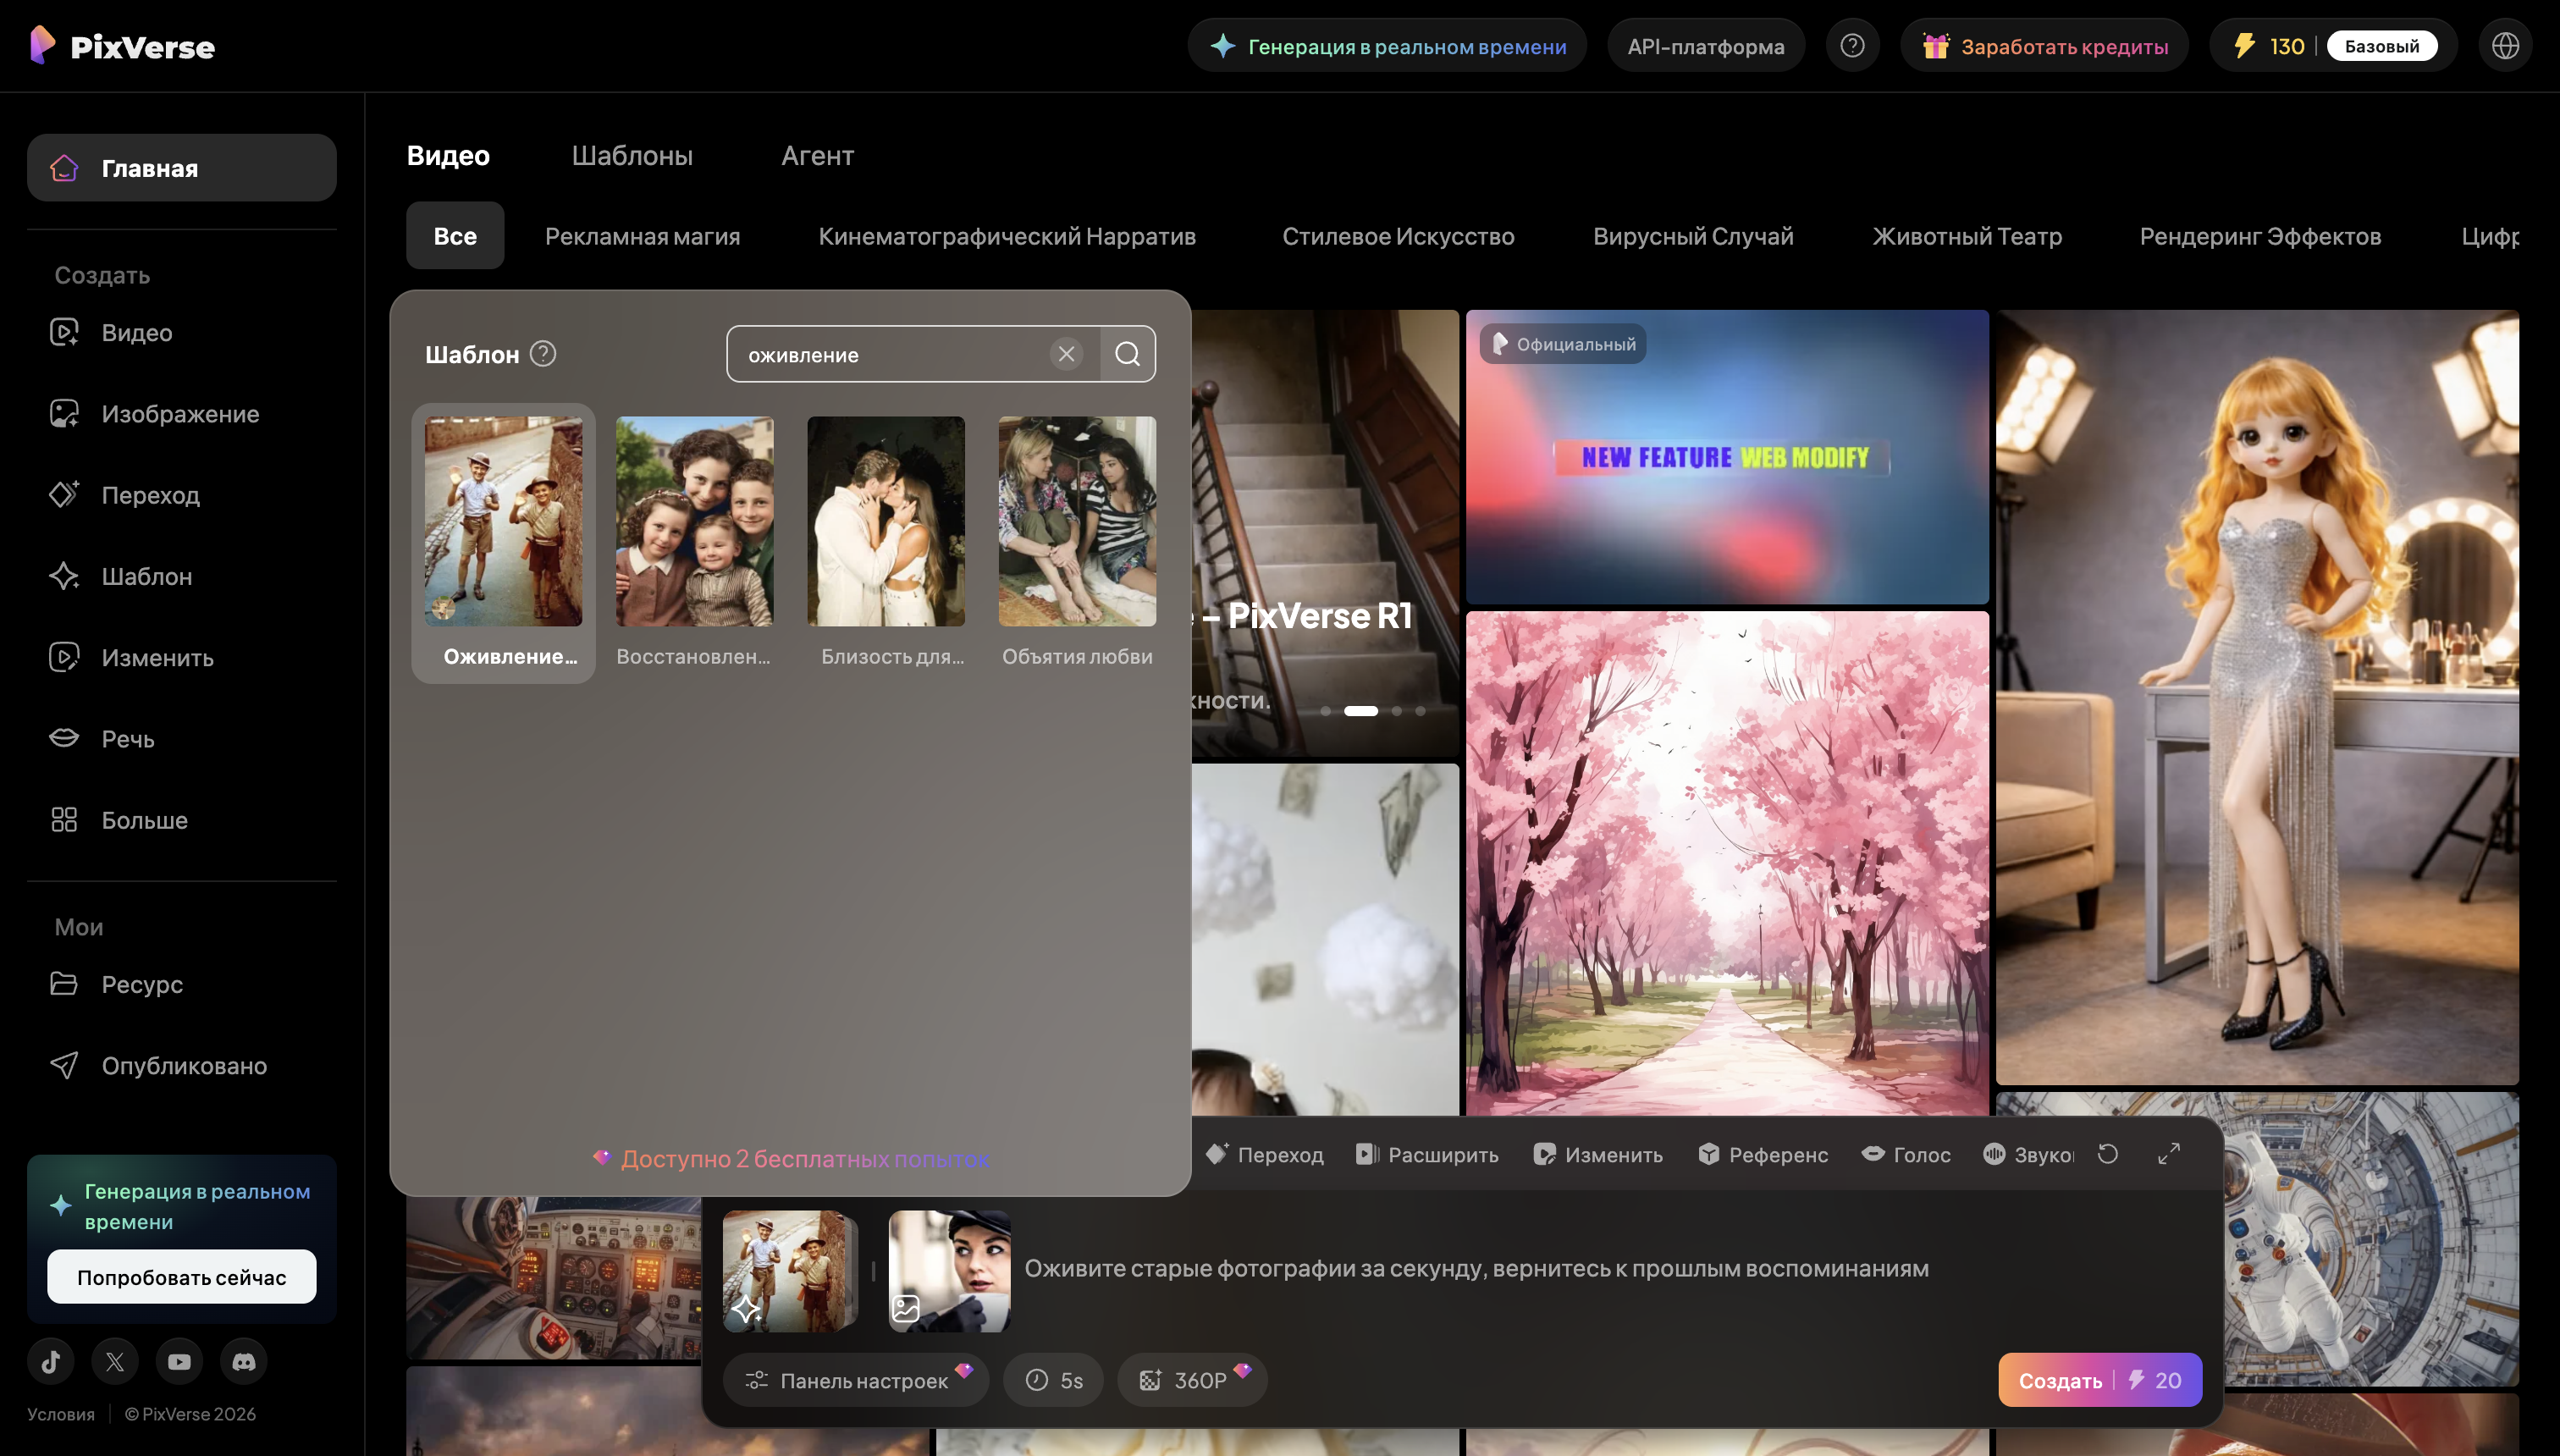The image size is (2560, 1456).
Task: Expand the prompt panel with fullscreen arrows icon
Action: 2168,1154
